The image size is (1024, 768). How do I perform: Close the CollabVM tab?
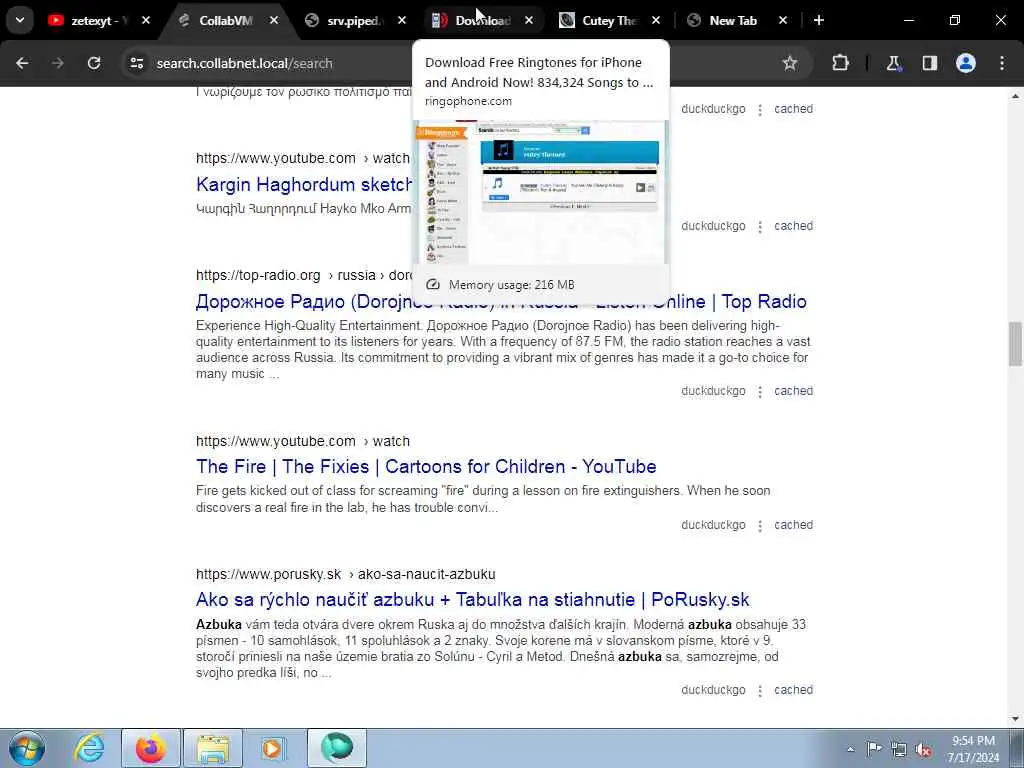274,21
